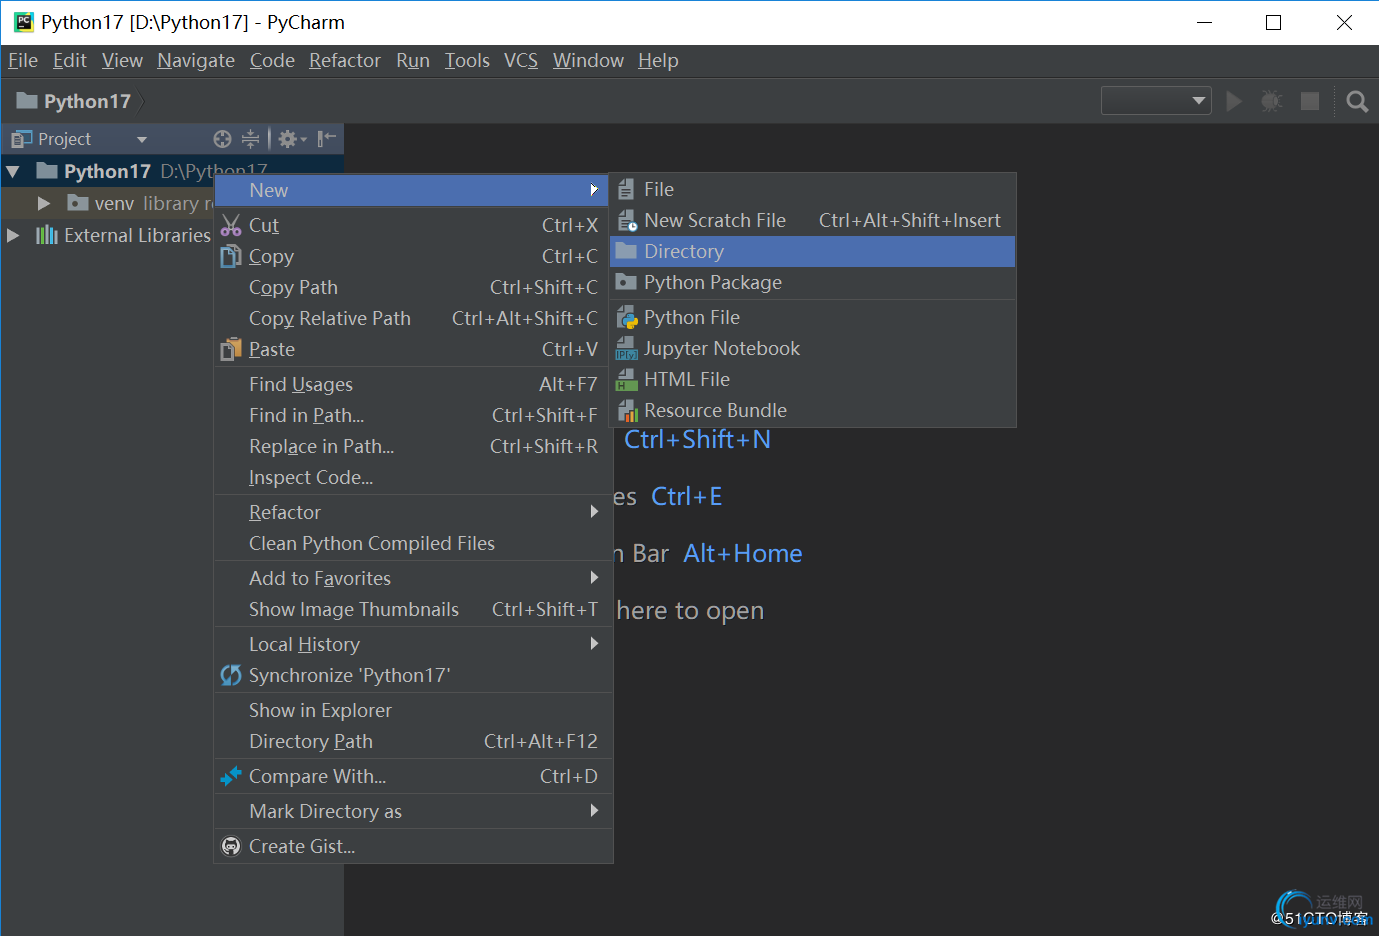
Task: Select Directory in the New submenu
Action: (x=684, y=252)
